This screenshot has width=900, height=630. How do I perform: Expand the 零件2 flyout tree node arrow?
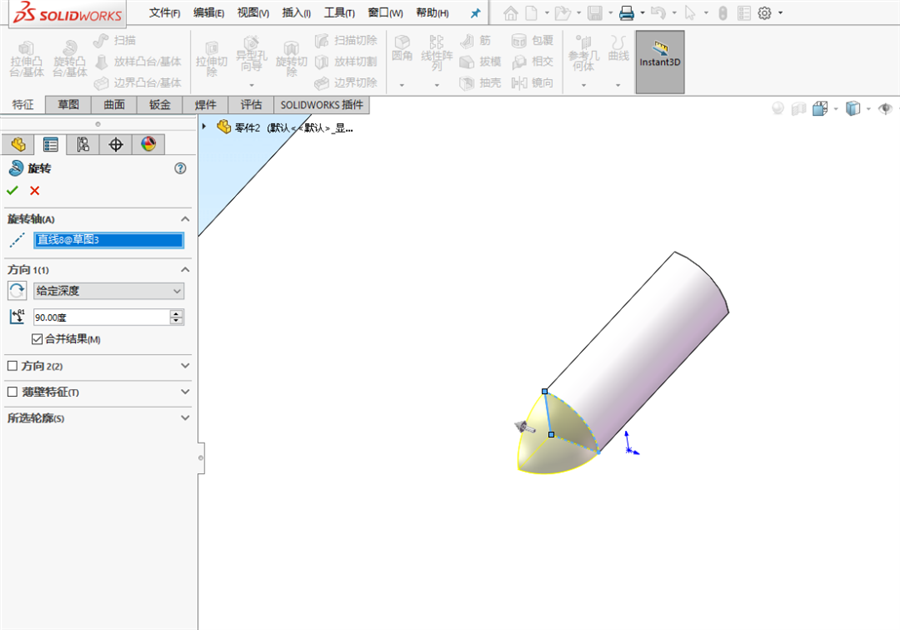(204, 126)
